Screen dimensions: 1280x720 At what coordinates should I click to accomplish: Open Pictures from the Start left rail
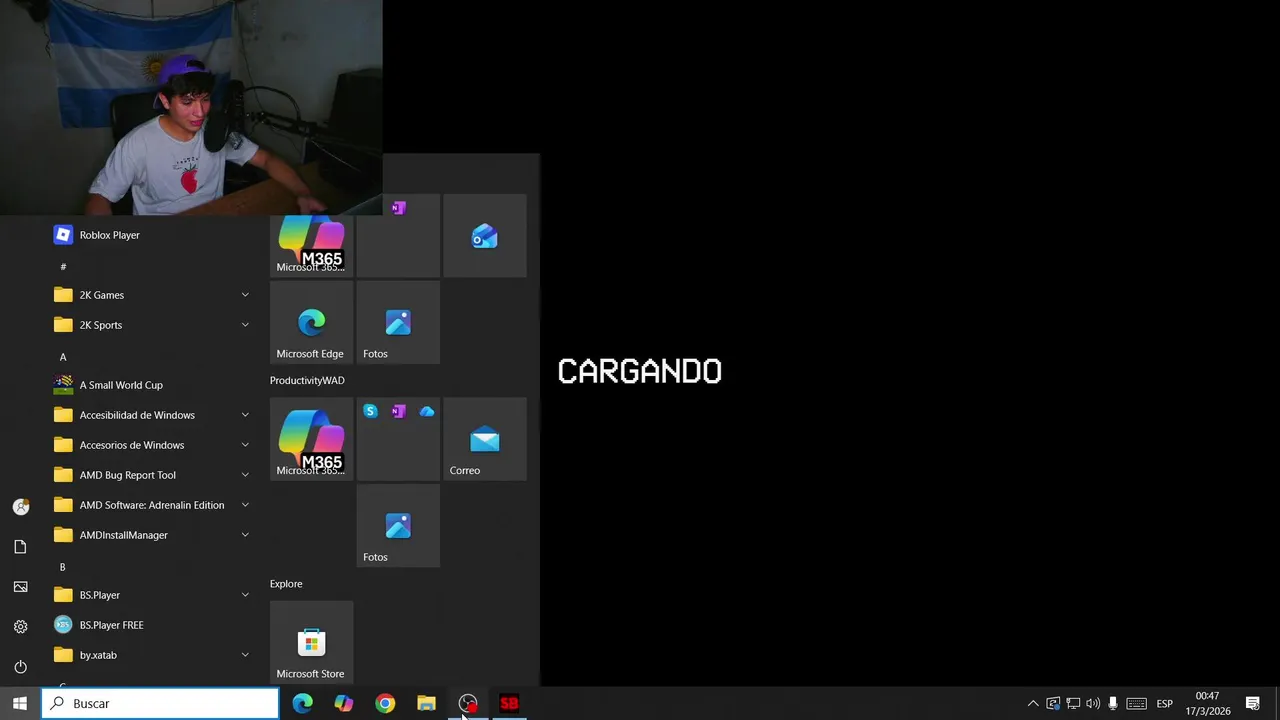20,587
